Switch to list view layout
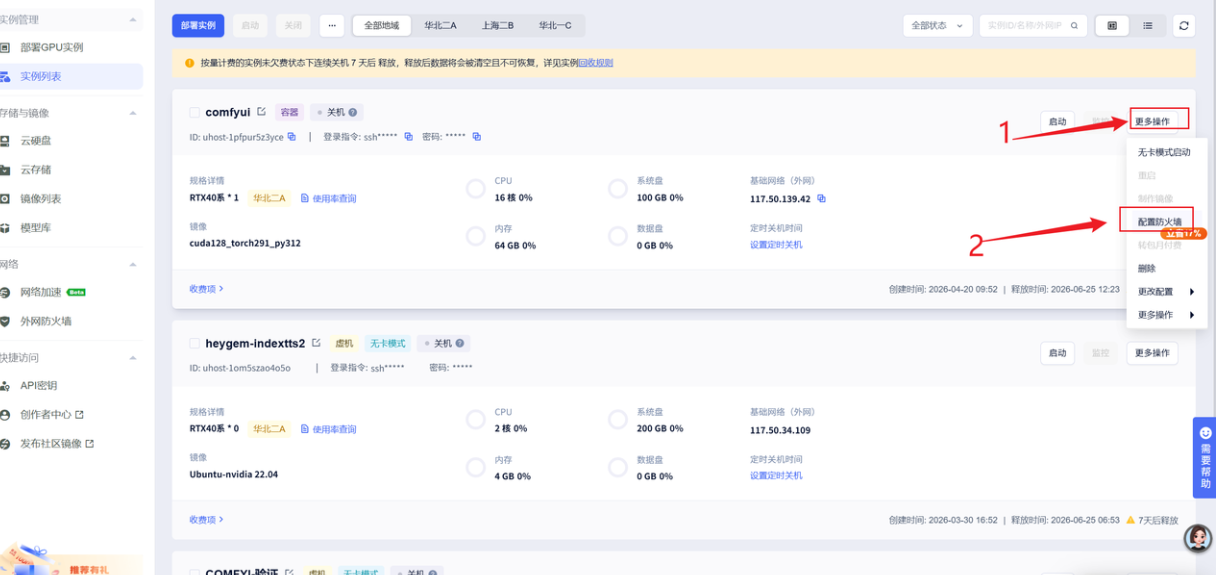The width and height of the screenshot is (1216, 575). tap(1147, 26)
